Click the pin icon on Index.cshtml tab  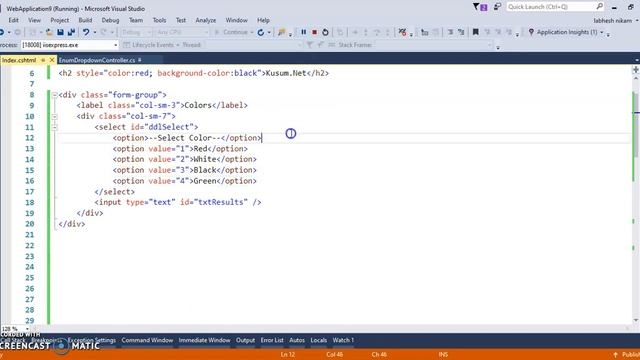click(43, 60)
